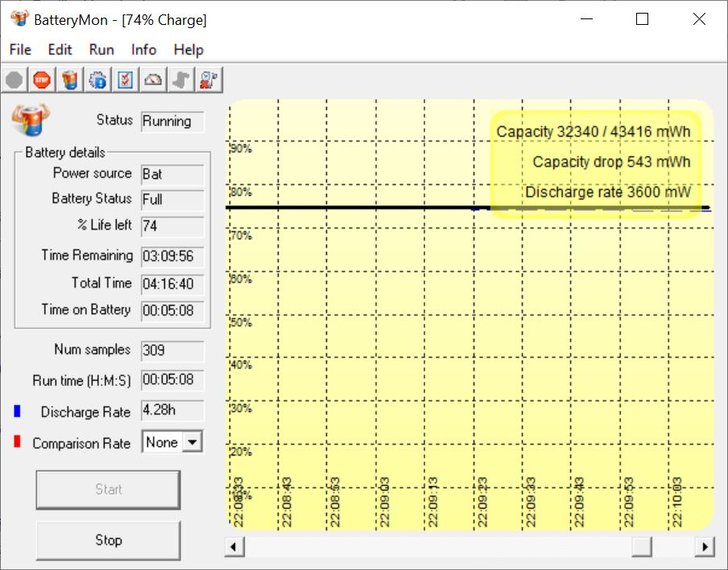
Task: Maximize the BatteryMon window
Action: click(x=642, y=19)
